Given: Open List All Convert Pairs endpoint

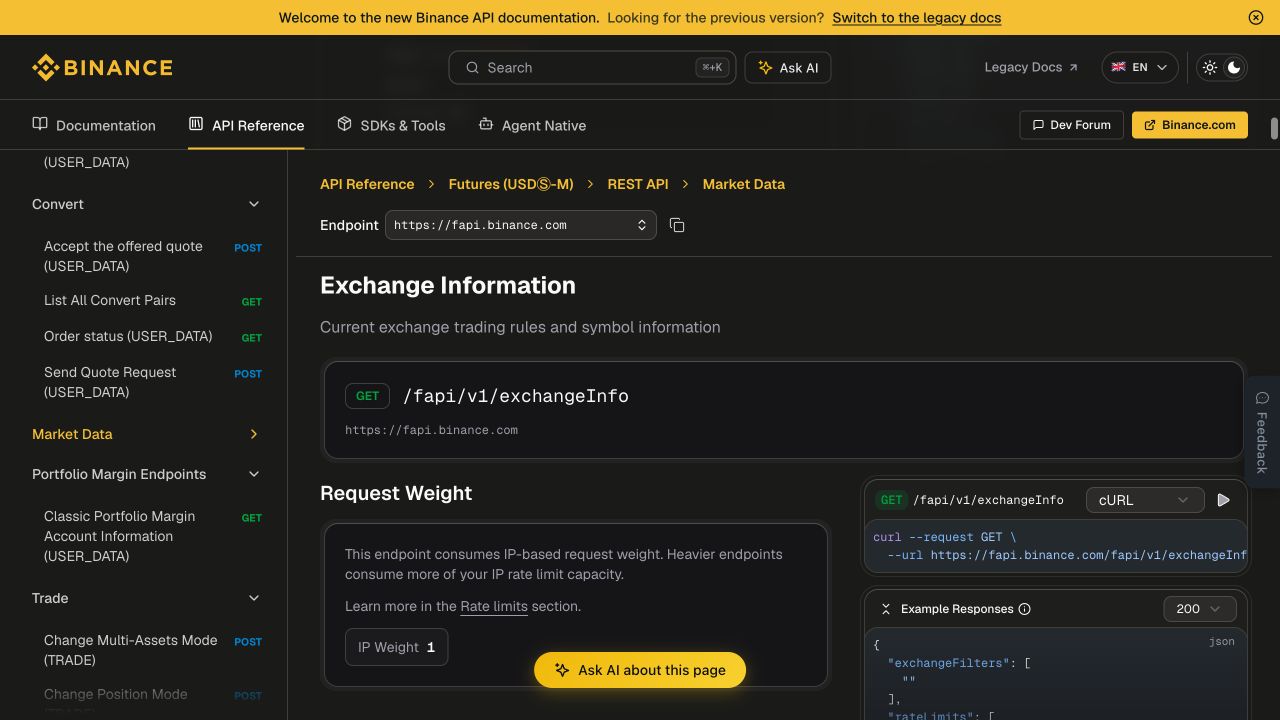Looking at the screenshot, I should pyautogui.click(x=153, y=300).
